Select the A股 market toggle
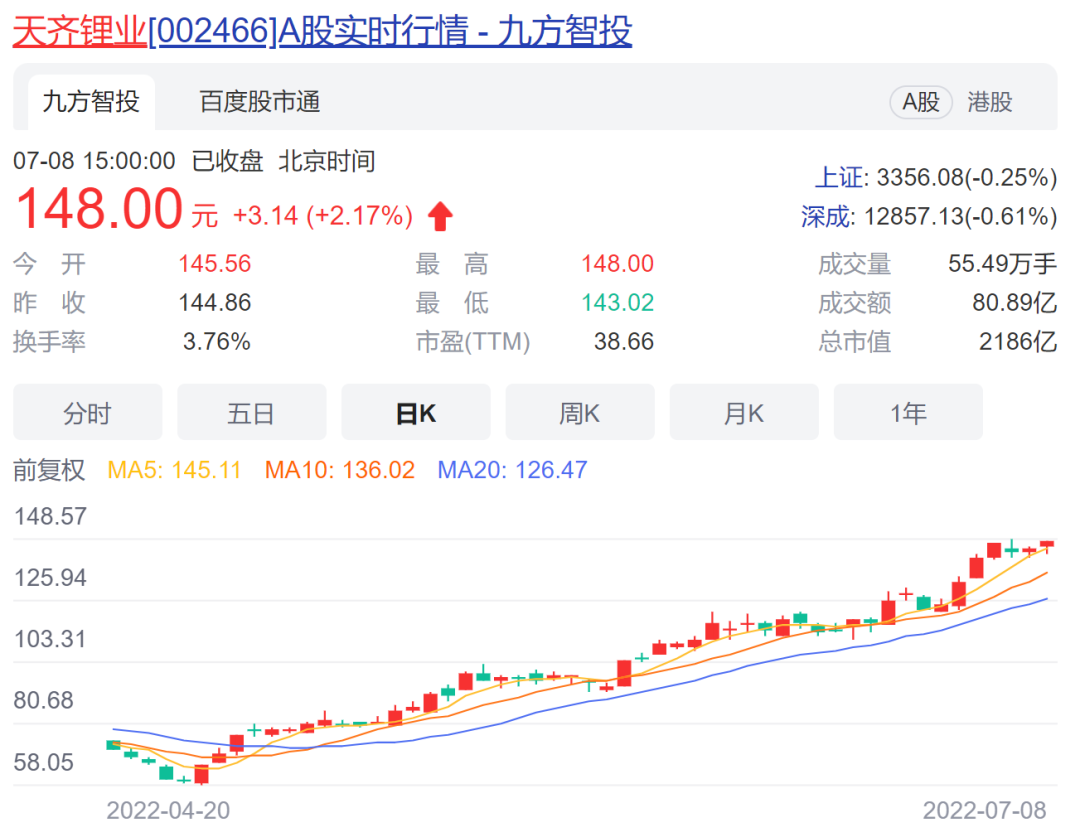Viewport: 1080px width, 837px height. point(921,102)
